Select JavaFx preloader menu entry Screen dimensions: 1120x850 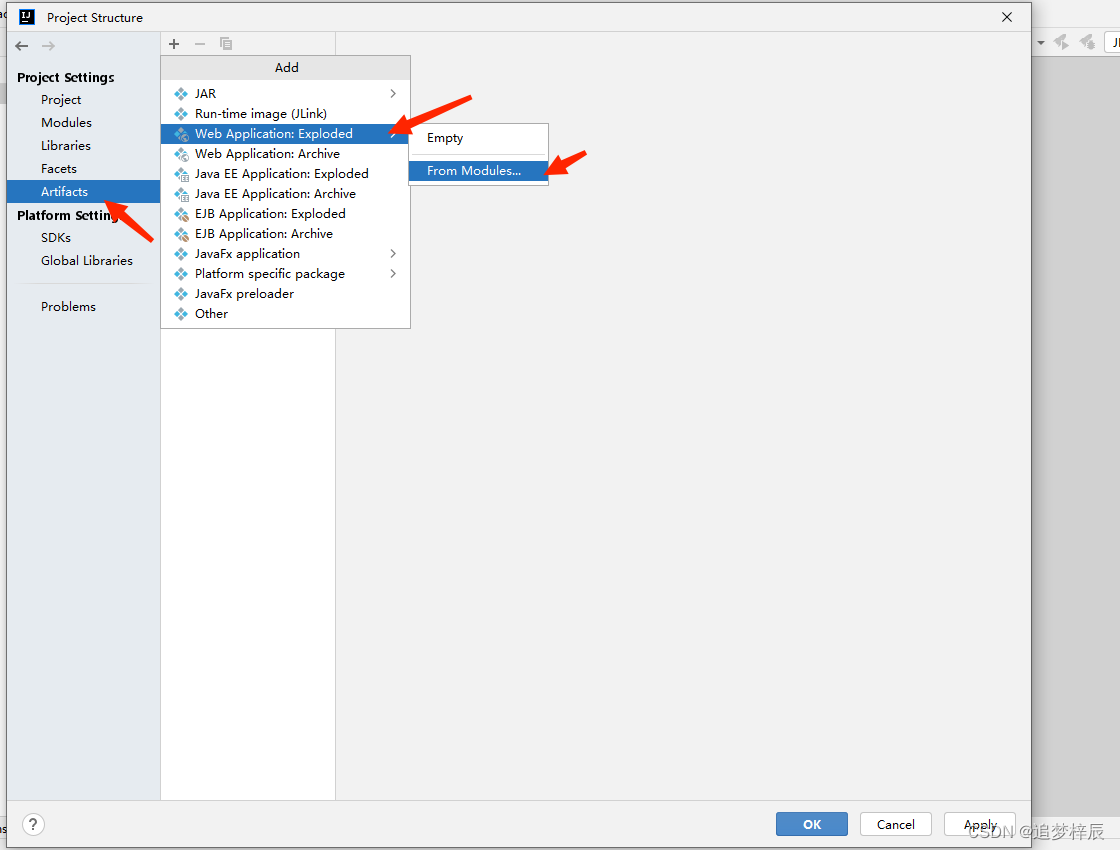tap(286, 294)
